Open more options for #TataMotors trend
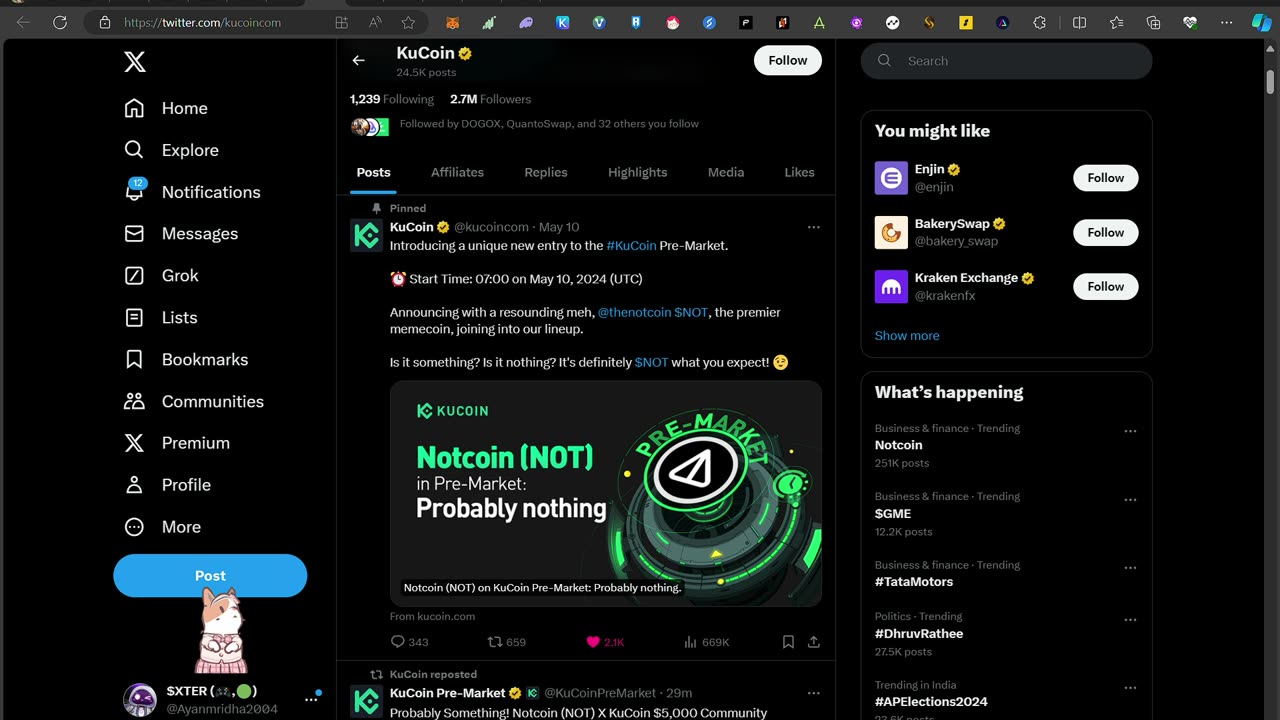Viewport: 1280px width, 720px height. (1130, 567)
